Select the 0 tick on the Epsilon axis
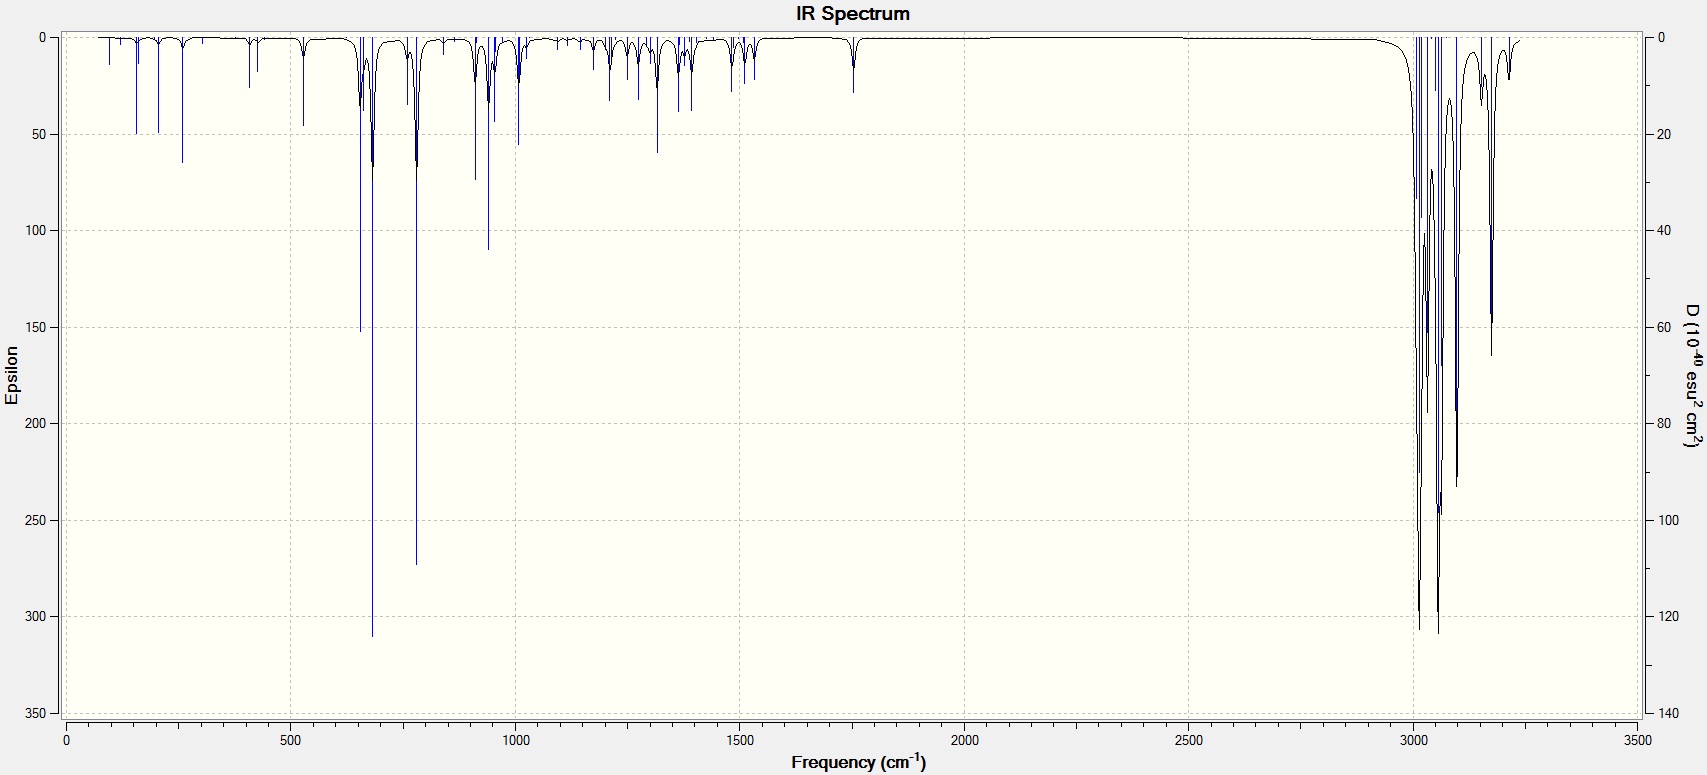1707x775 pixels. click(42, 38)
